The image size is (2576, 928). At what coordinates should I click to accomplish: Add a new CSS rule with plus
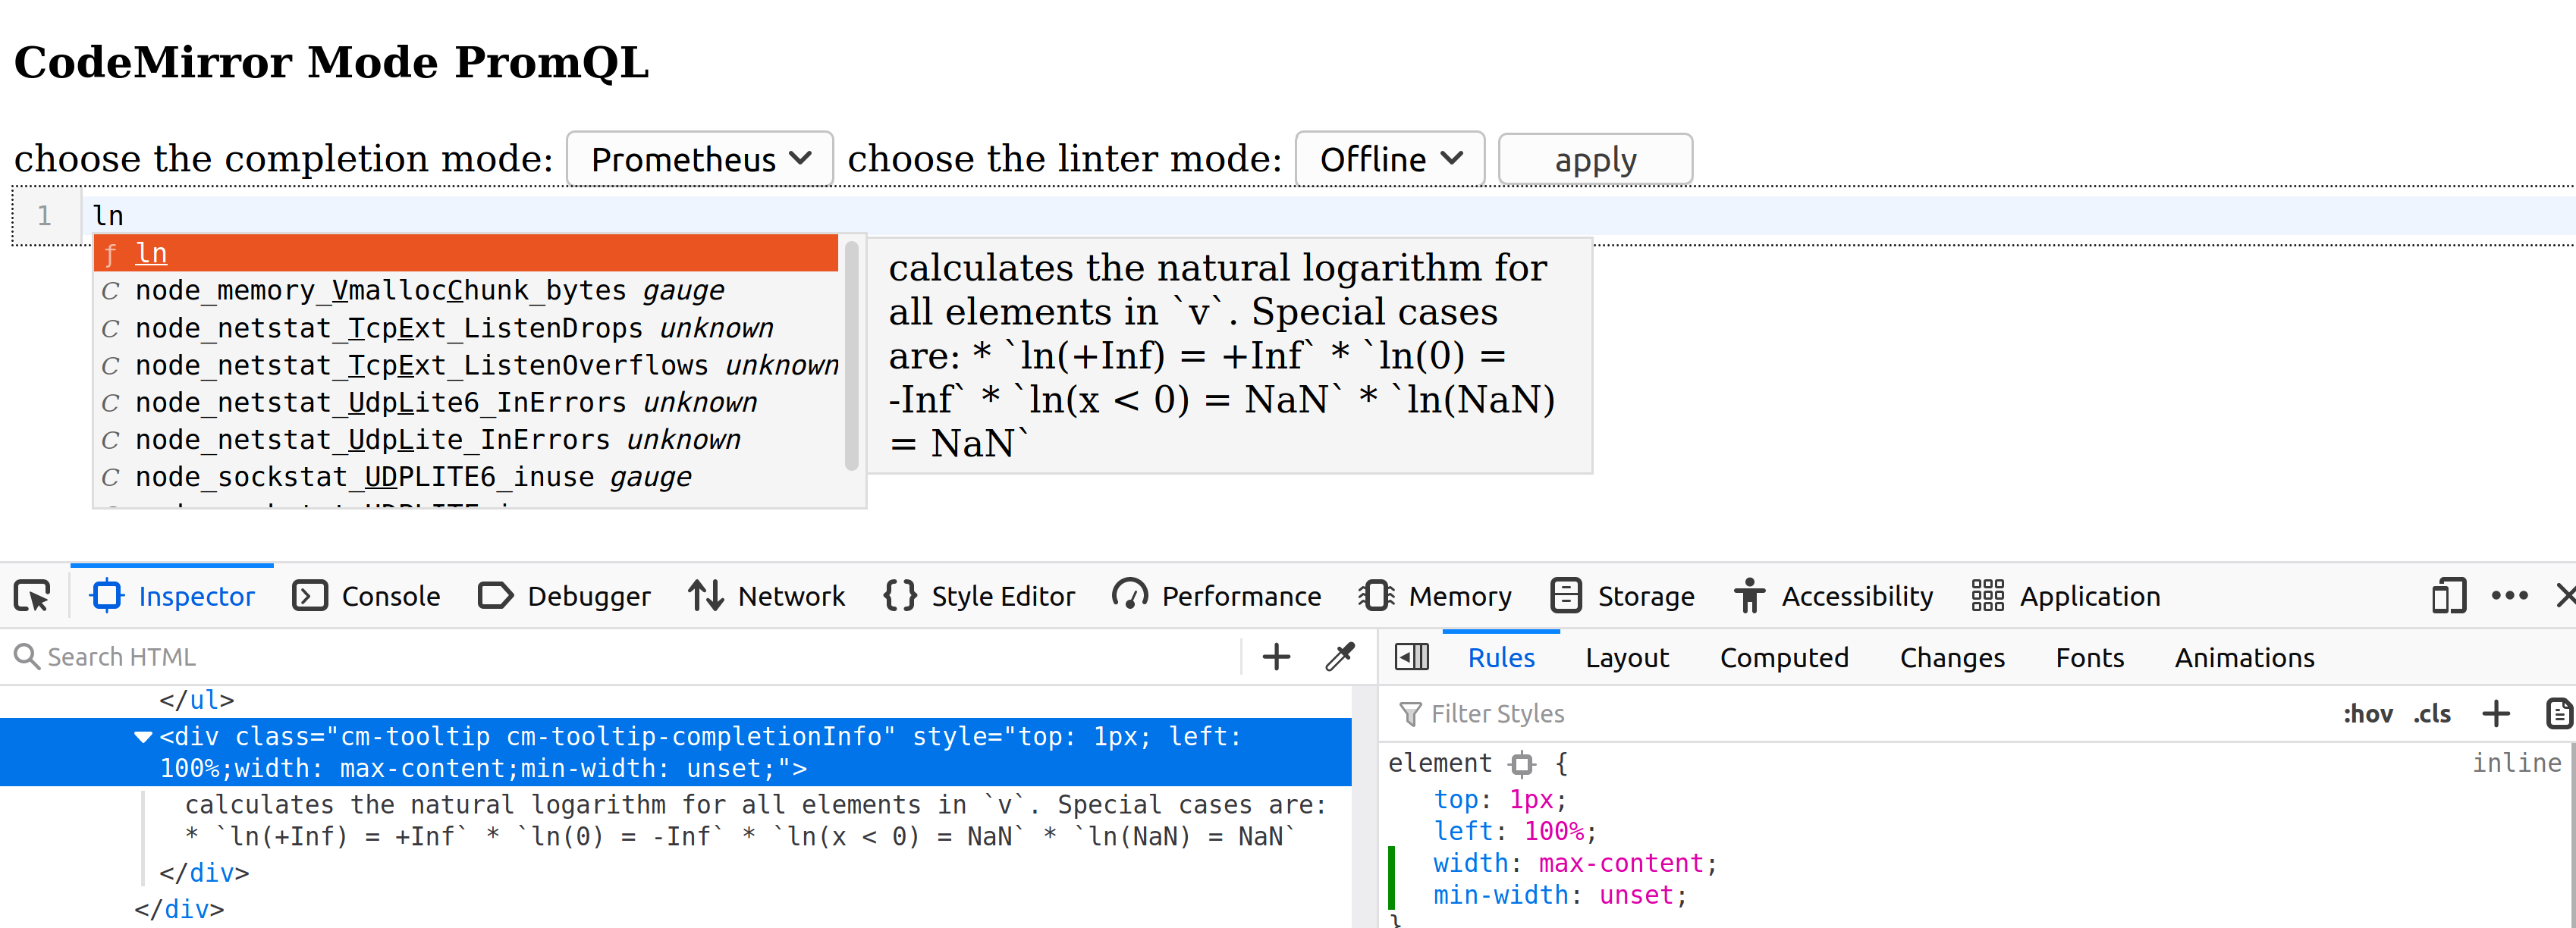coord(2496,713)
